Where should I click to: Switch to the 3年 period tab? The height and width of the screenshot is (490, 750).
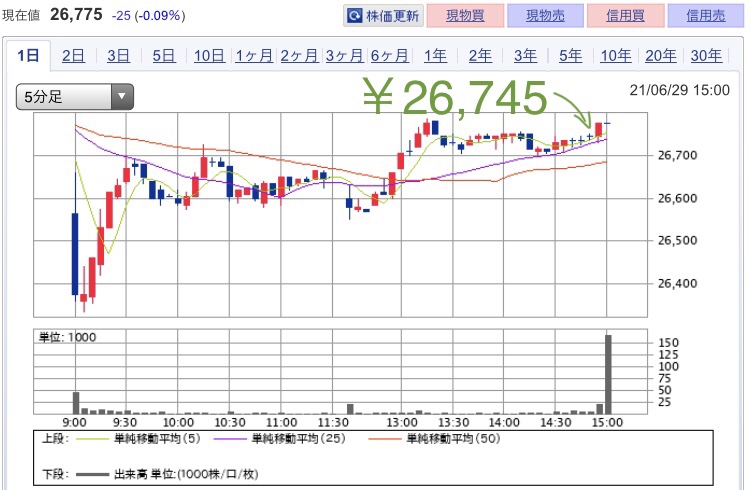(525, 56)
